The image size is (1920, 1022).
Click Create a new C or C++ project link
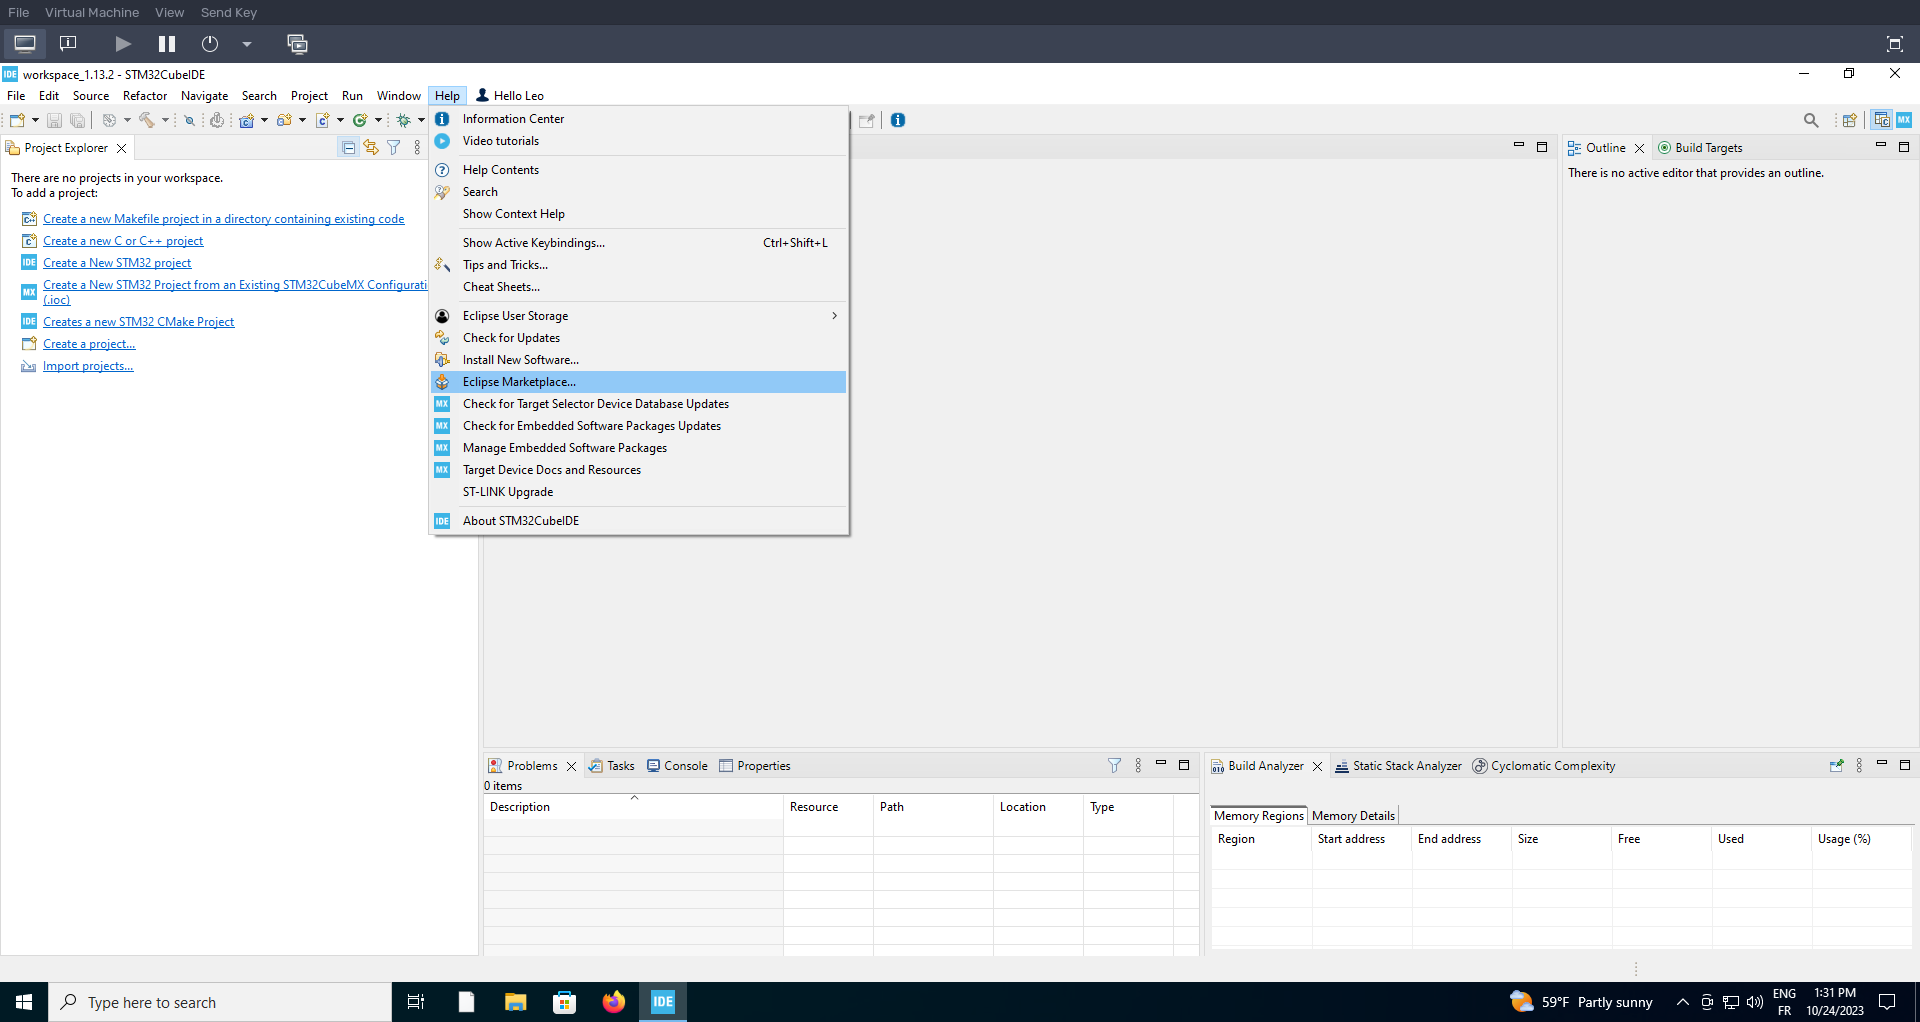pos(123,241)
